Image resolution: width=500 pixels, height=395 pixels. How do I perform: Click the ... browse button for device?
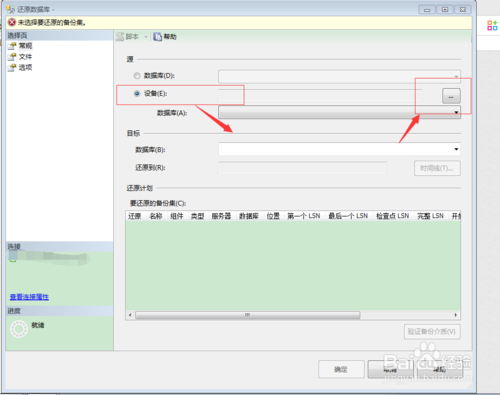pos(451,96)
